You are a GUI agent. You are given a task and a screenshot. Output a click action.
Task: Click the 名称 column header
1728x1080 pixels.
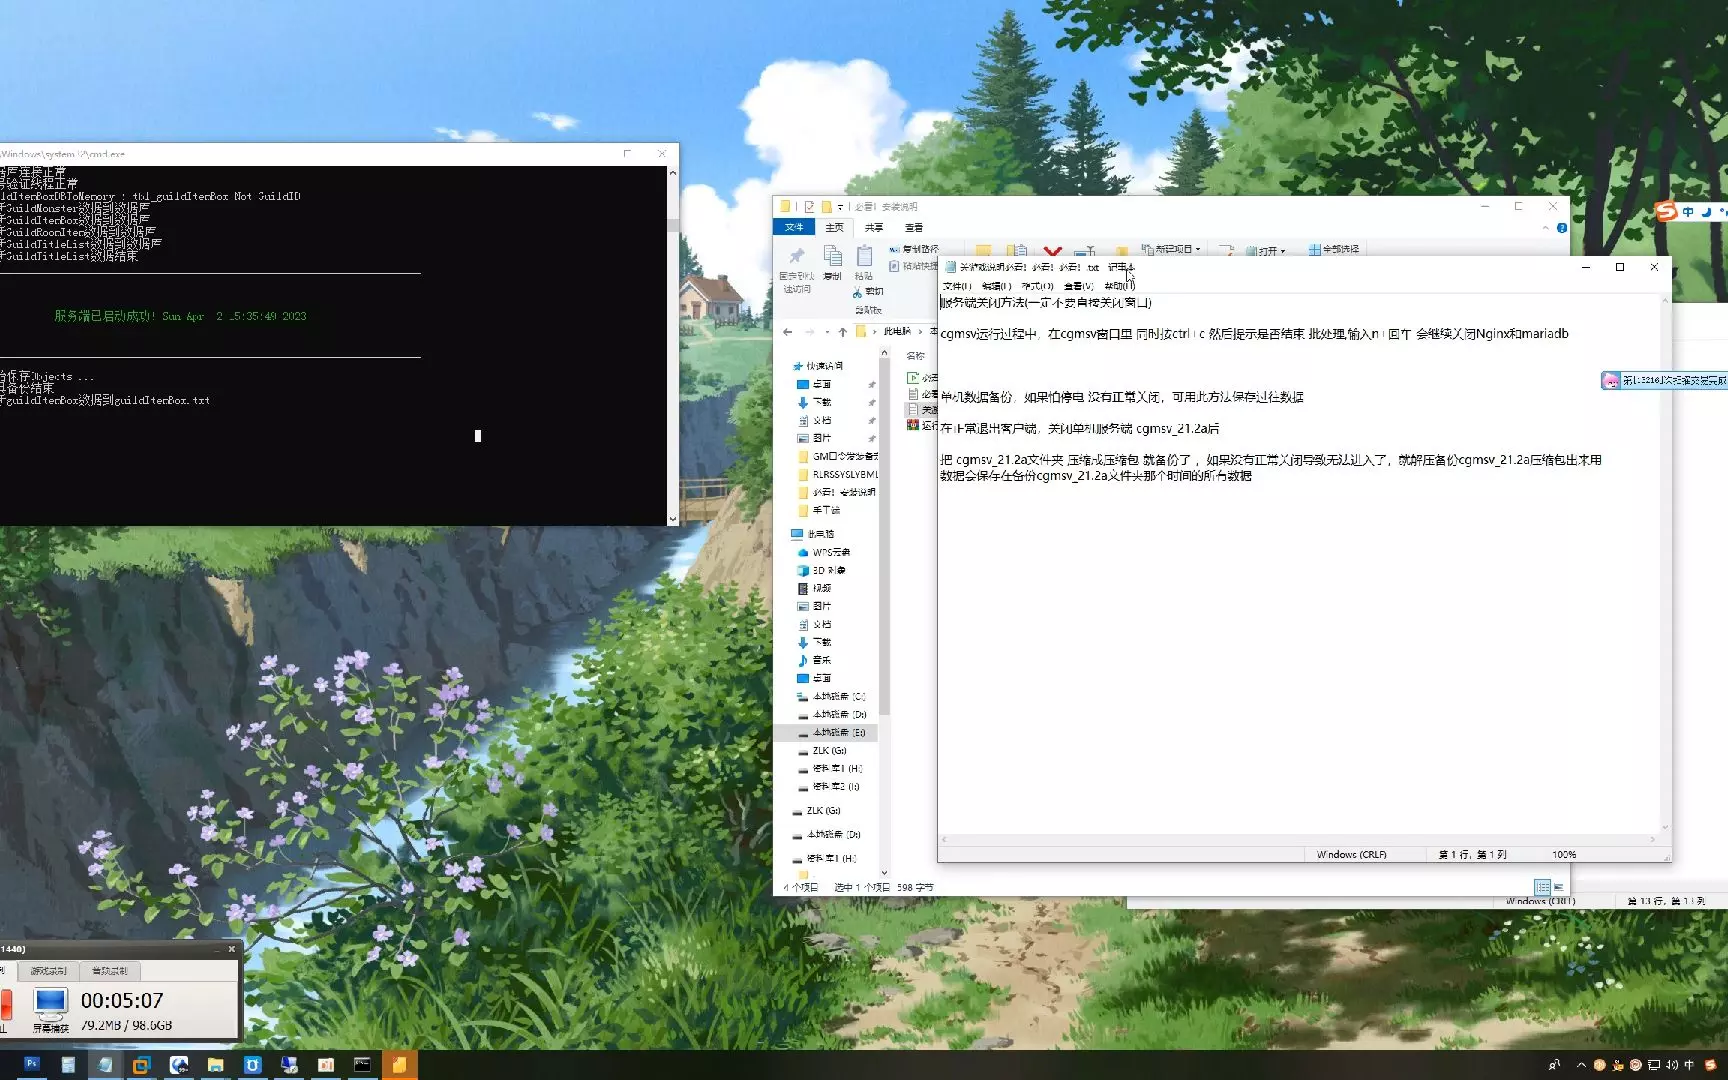[x=915, y=356]
